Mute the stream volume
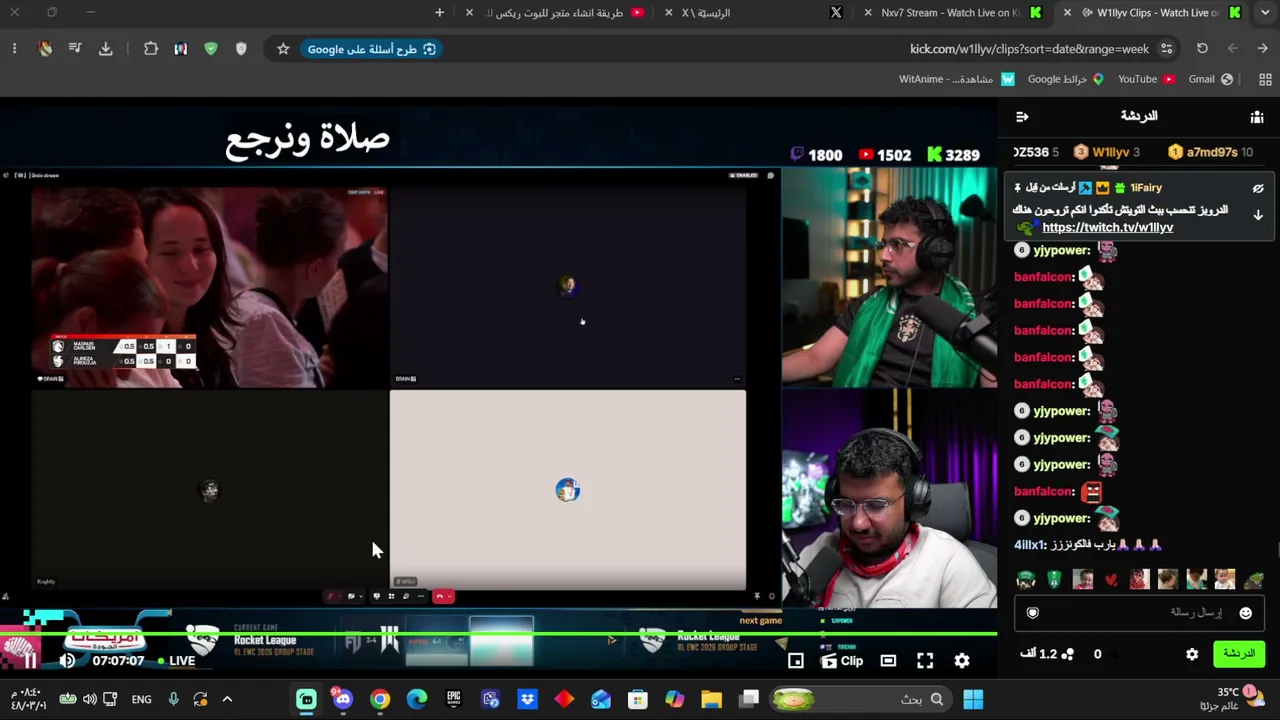This screenshot has width=1280, height=720. (67, 660)
